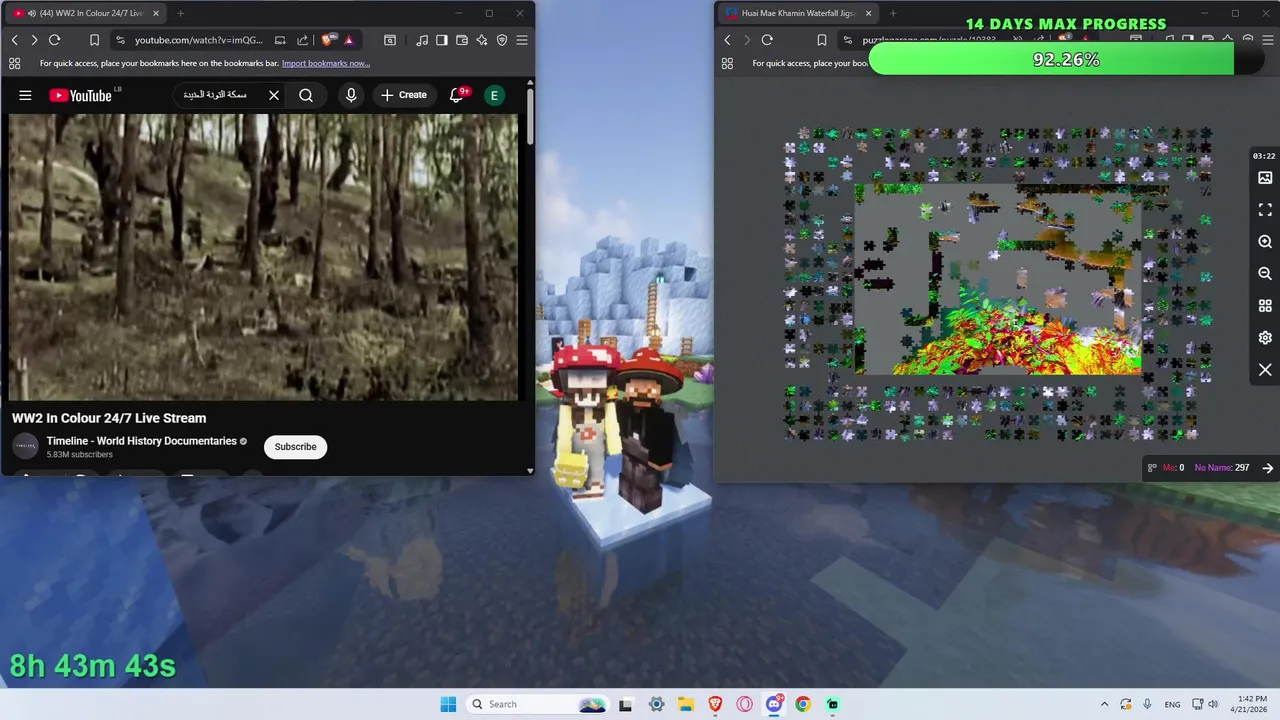Open the Timeline channel avatar
Viewport: 1280px width, 720px height.
tap(25, 447)
